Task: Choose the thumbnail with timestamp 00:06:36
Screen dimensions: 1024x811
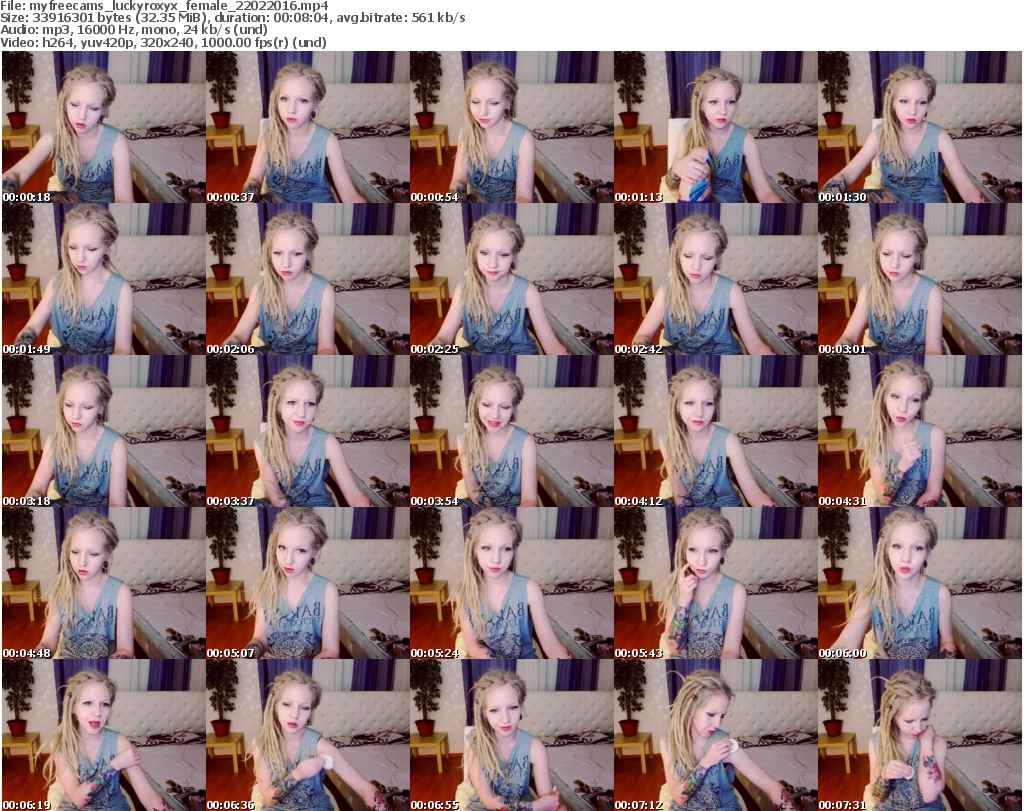Action: coord(308,735)
